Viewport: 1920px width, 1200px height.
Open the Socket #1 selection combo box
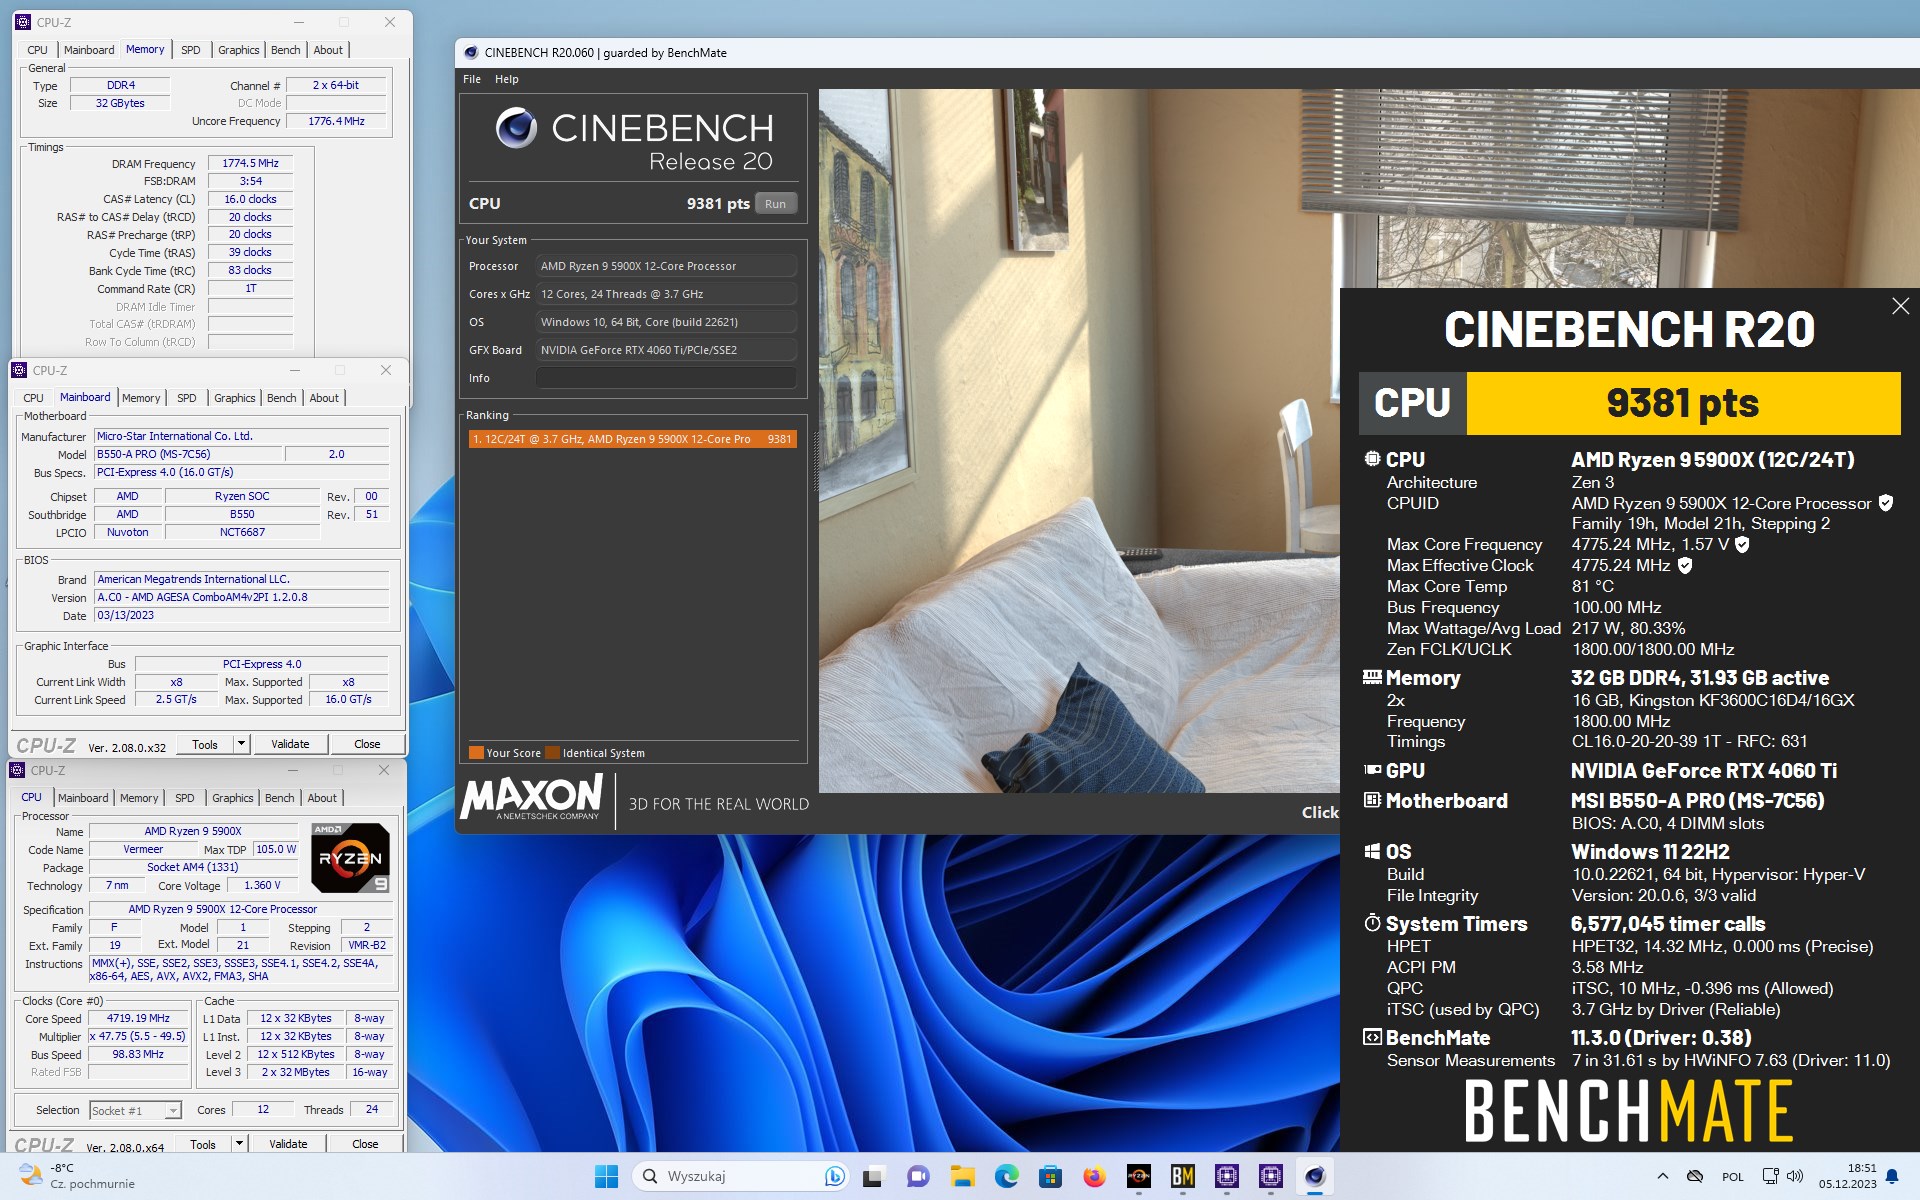click(135, 1110)
